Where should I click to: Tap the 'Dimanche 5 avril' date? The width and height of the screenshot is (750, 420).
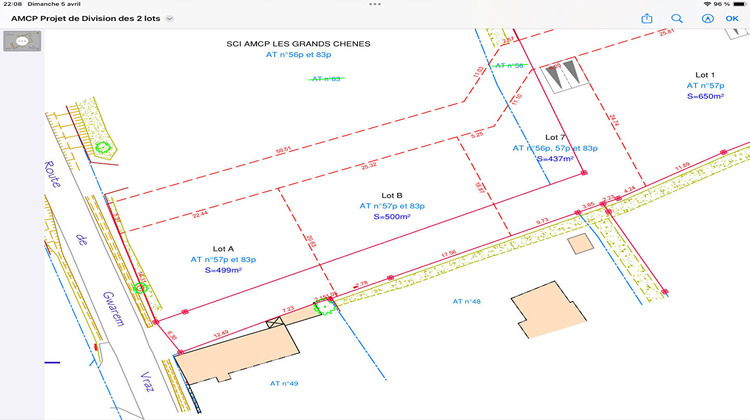click(54, 4)
